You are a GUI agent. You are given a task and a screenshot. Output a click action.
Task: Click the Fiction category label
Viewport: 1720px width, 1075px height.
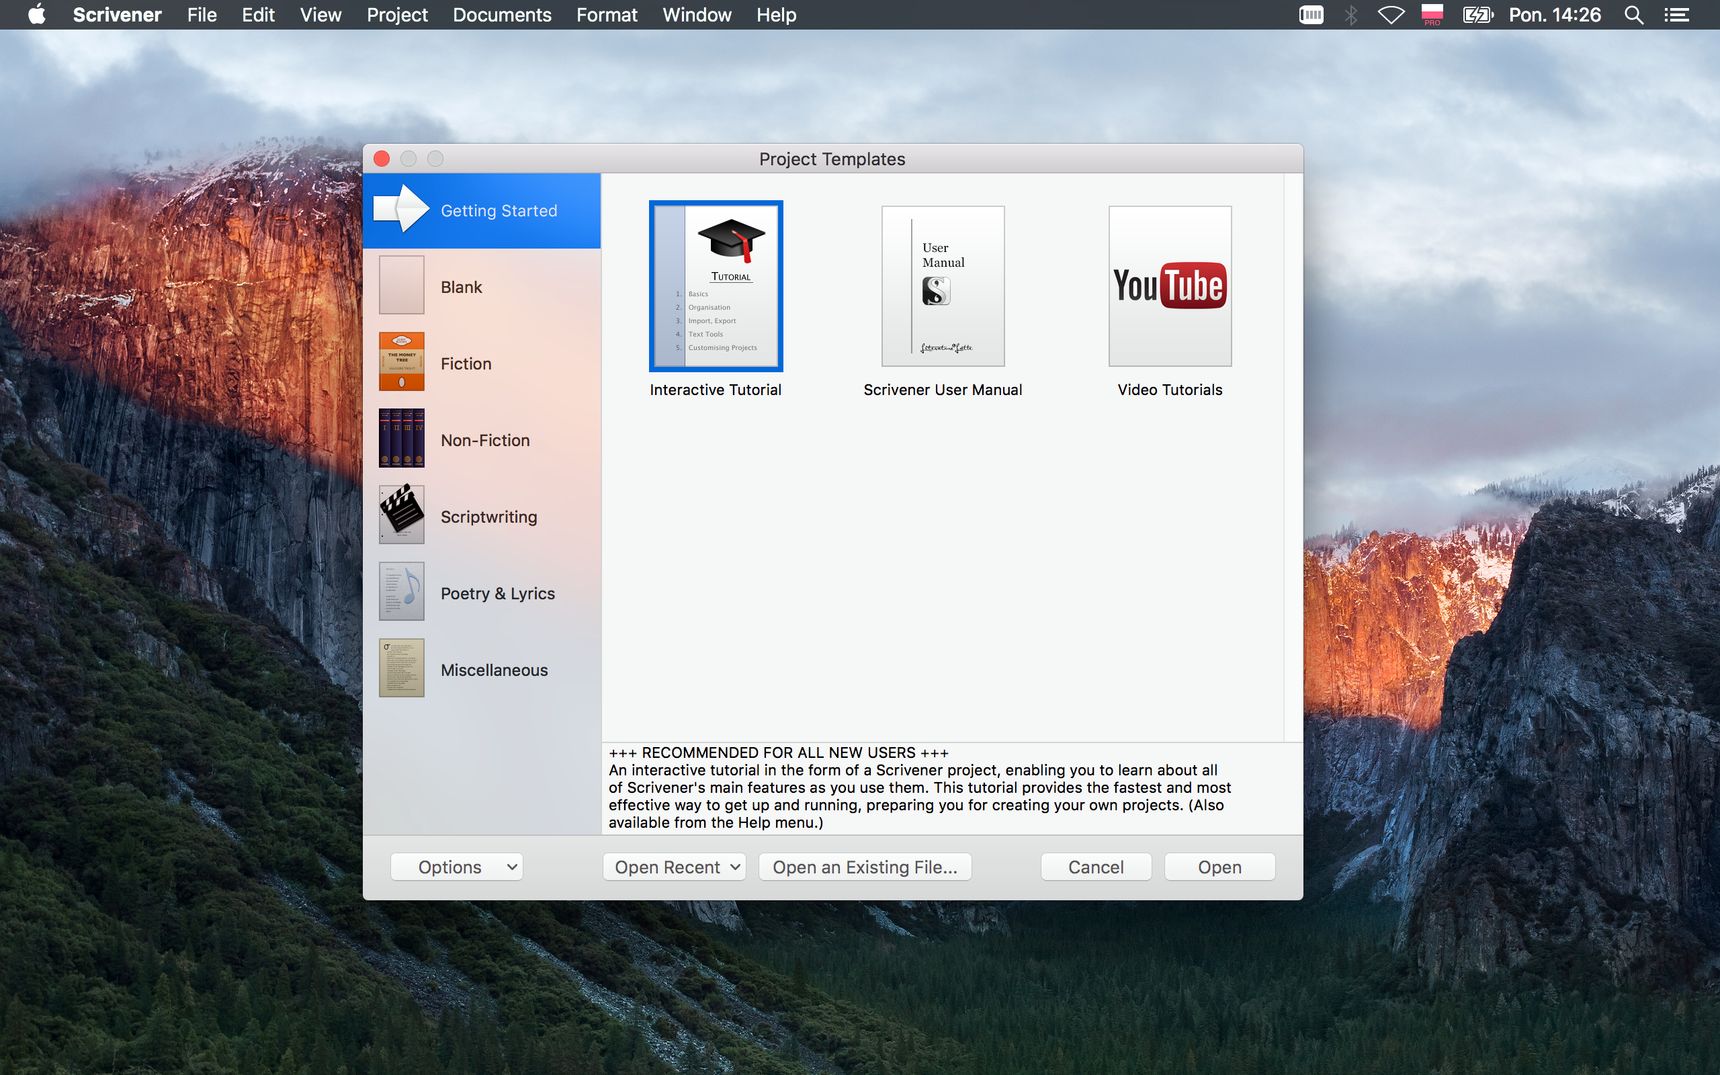tap(466, 364)
